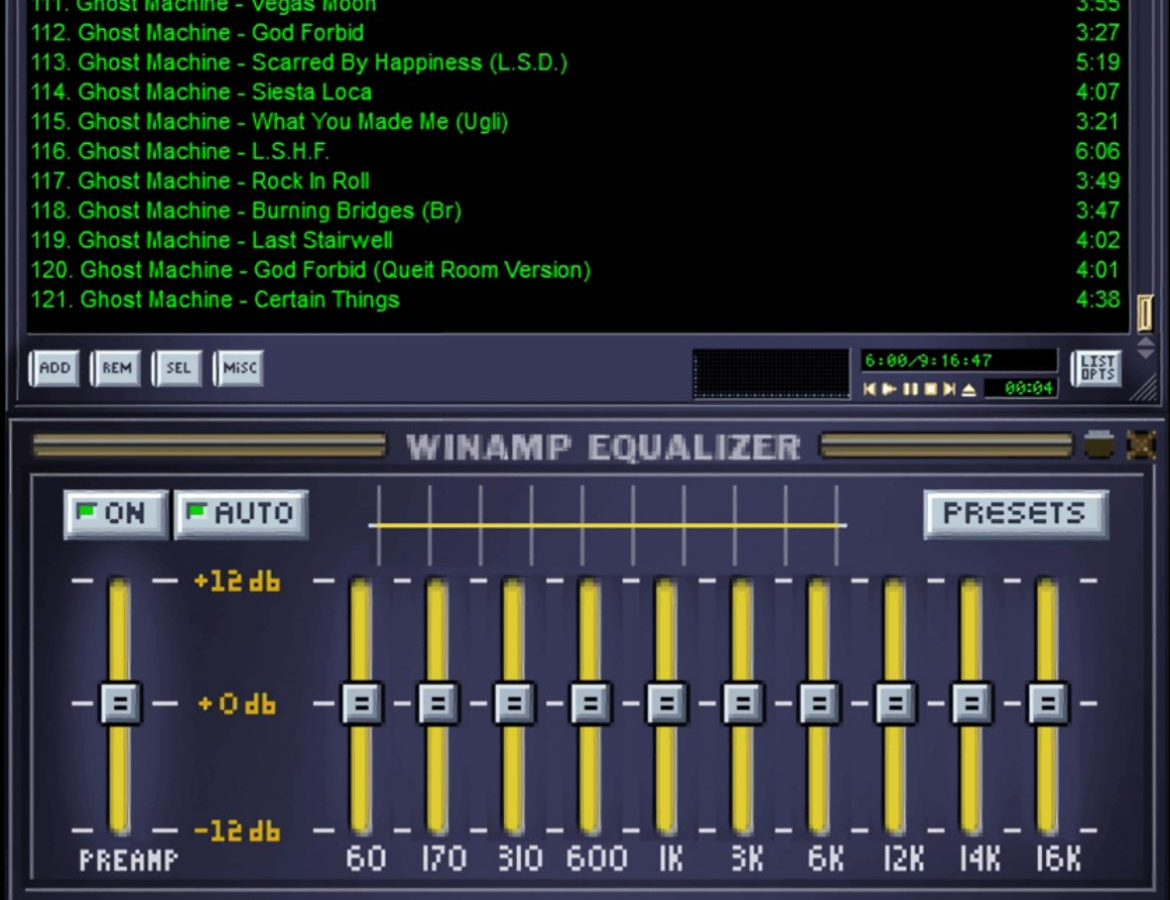Click the 14K band slider handle
The width and height of the screenshot is (1170, 900).
972,702
